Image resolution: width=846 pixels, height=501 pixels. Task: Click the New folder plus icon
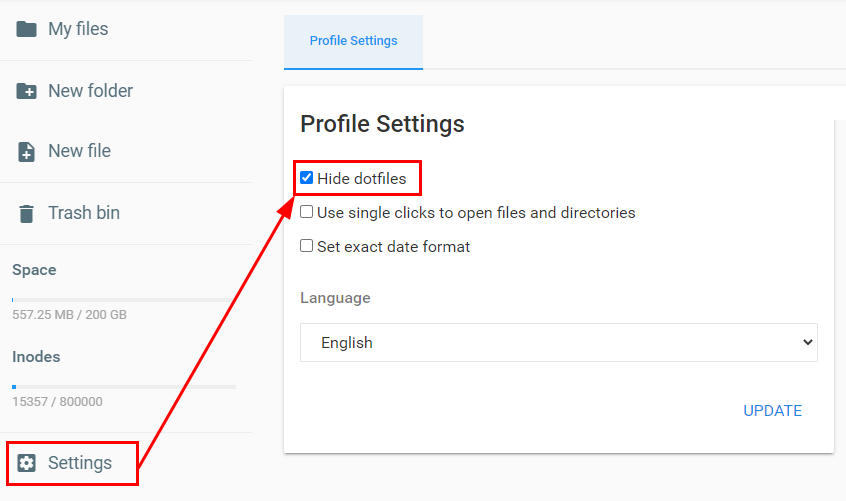pos(27,91)
